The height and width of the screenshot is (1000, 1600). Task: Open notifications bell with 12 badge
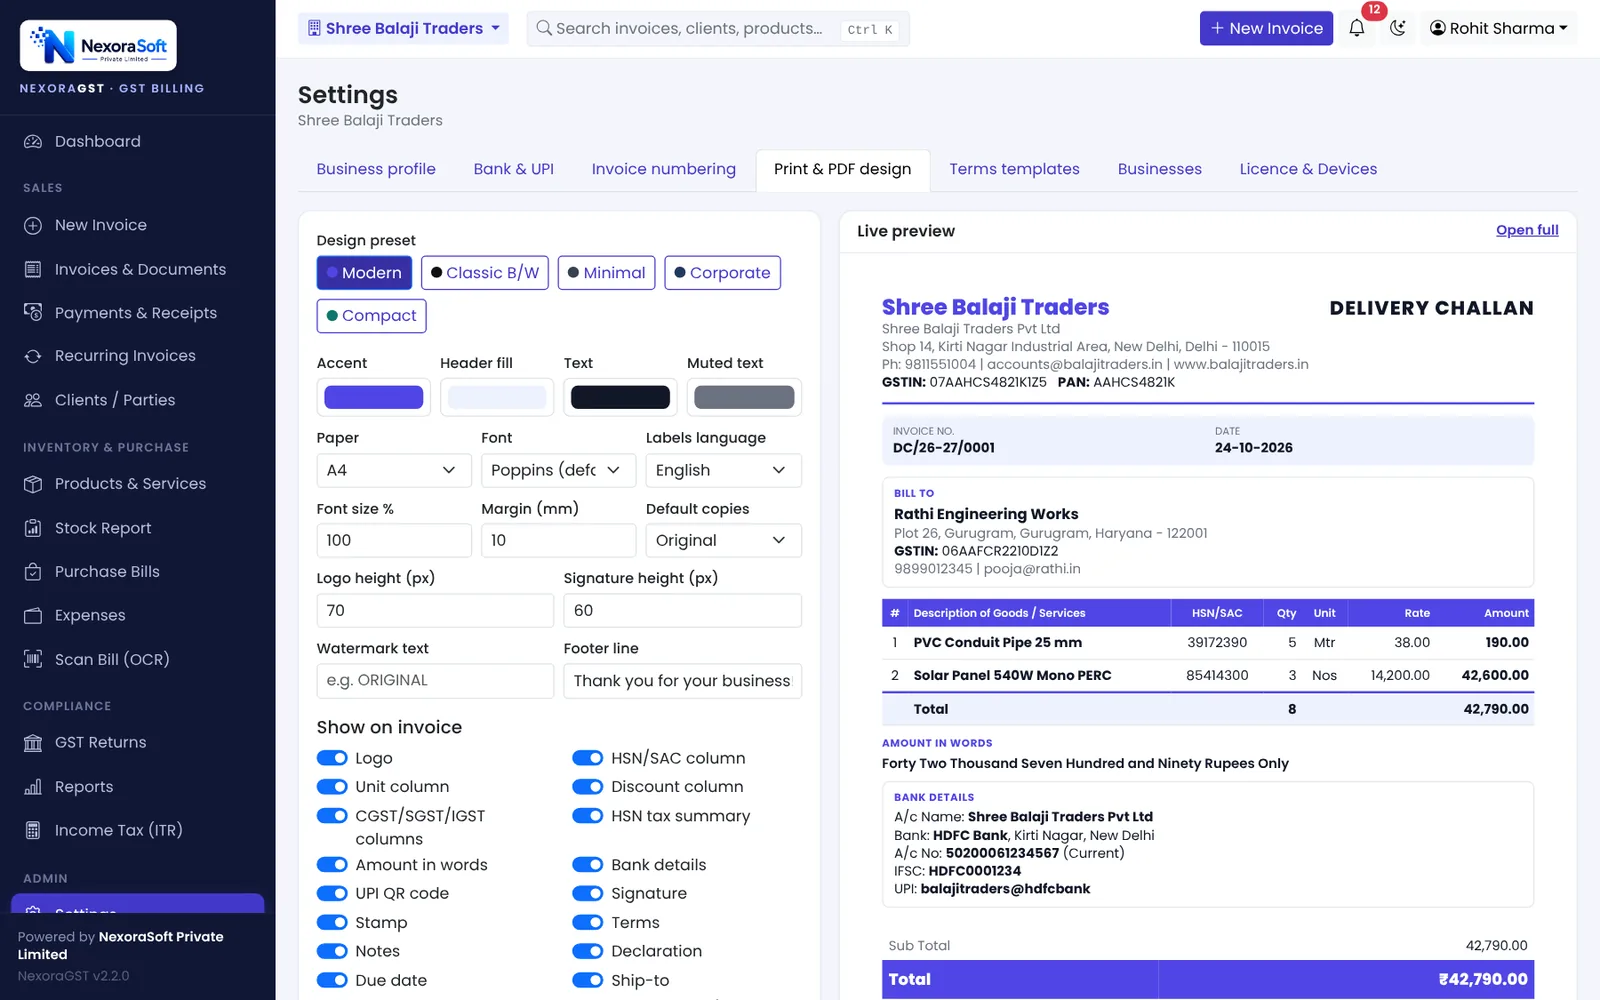[x=1357, y=28]
